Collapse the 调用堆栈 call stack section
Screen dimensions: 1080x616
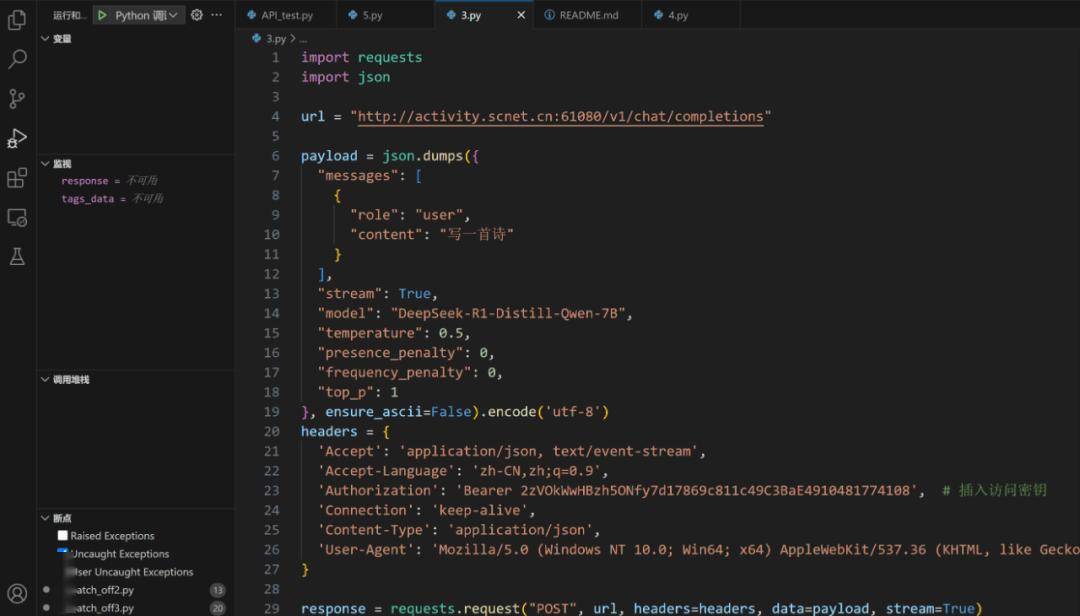tap(46, 380)
